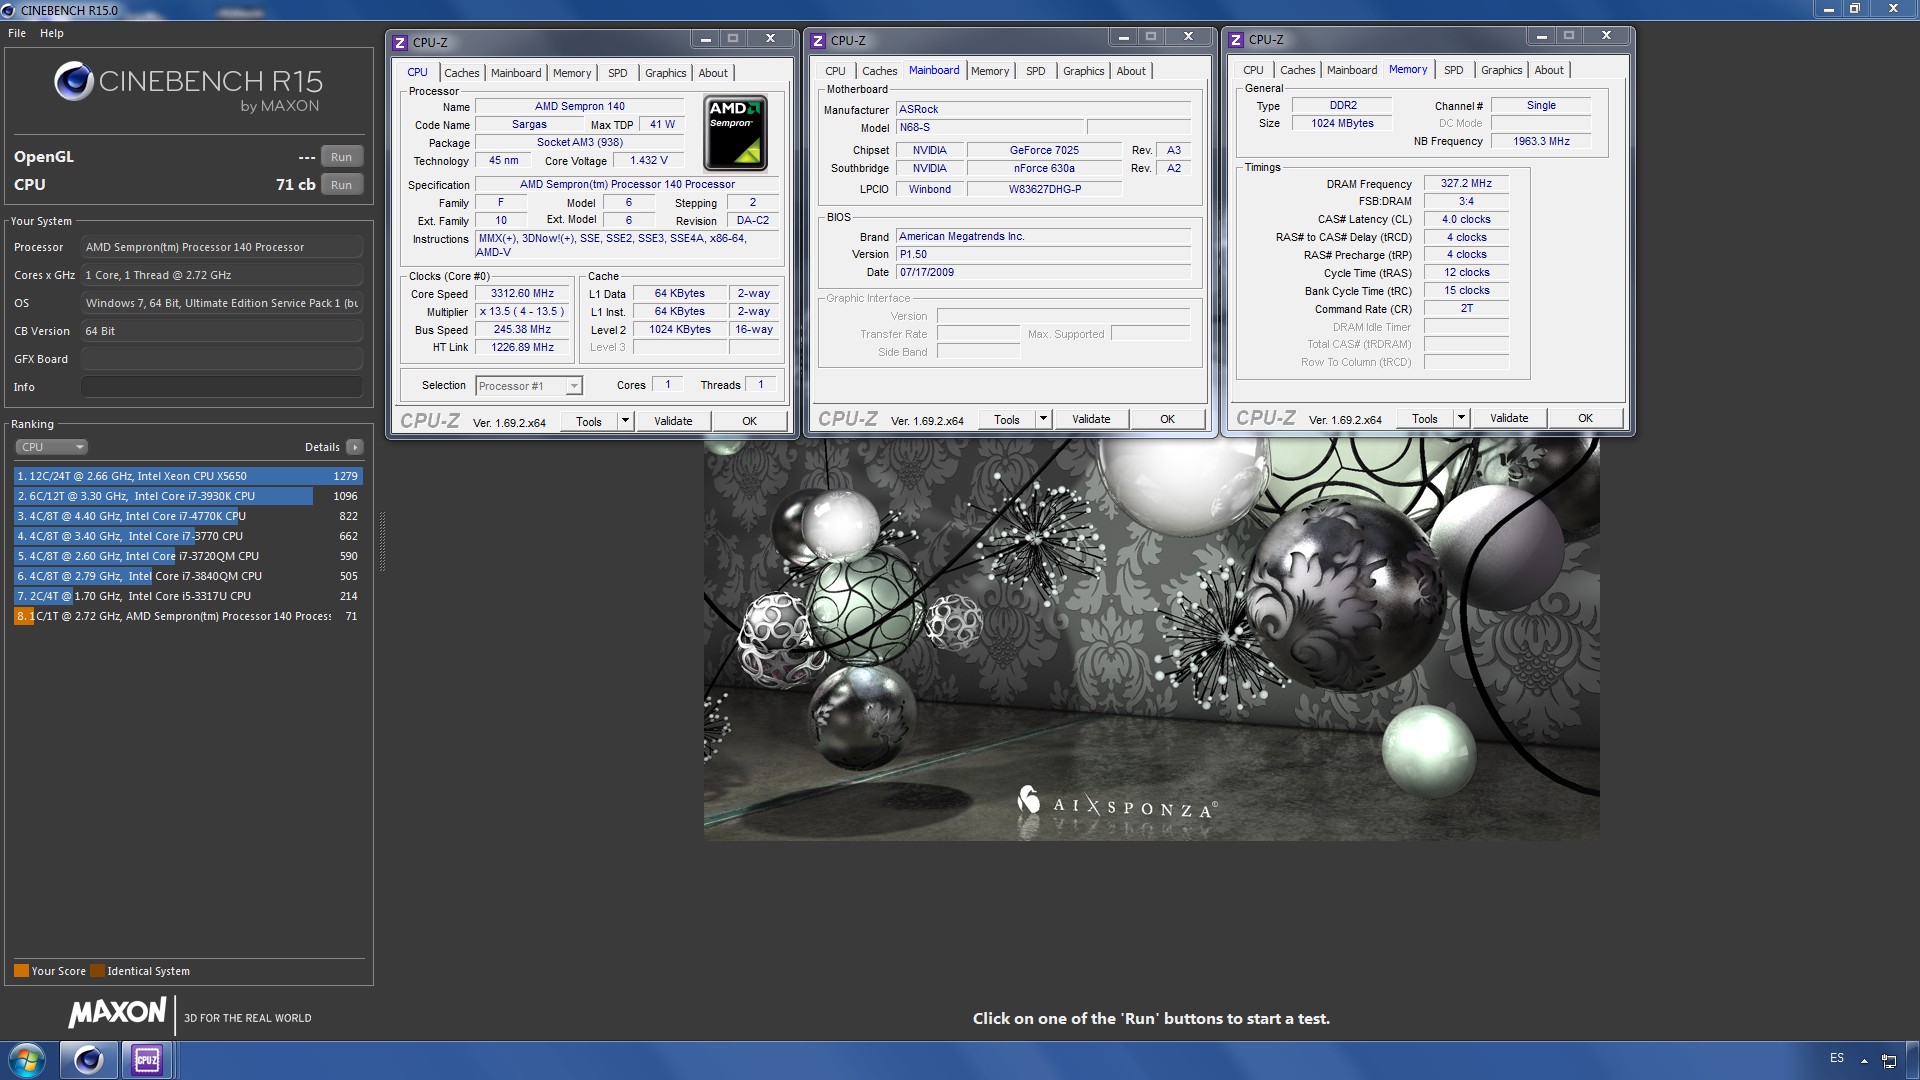Click the Processor field in Your System
1920x1080 pixels.
tap(222, 247)
